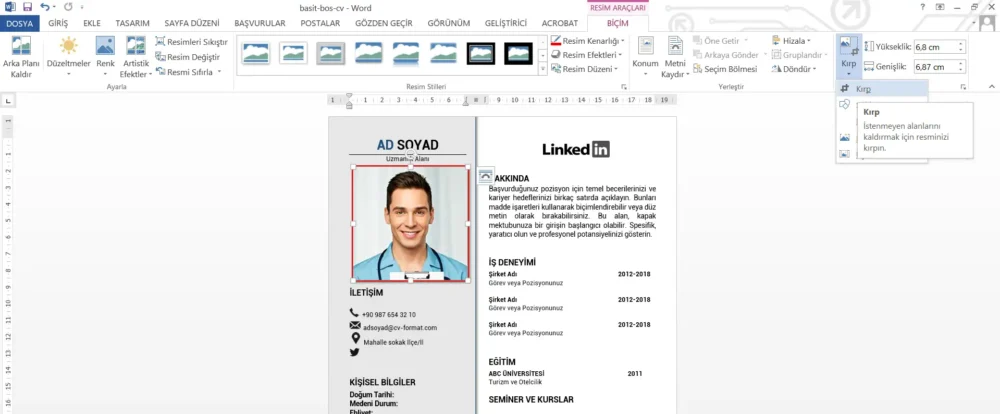Open Resim Düzeni layout dropdown
The width and height of the screenshot is (1000, 414).
(x=584, y=69)
